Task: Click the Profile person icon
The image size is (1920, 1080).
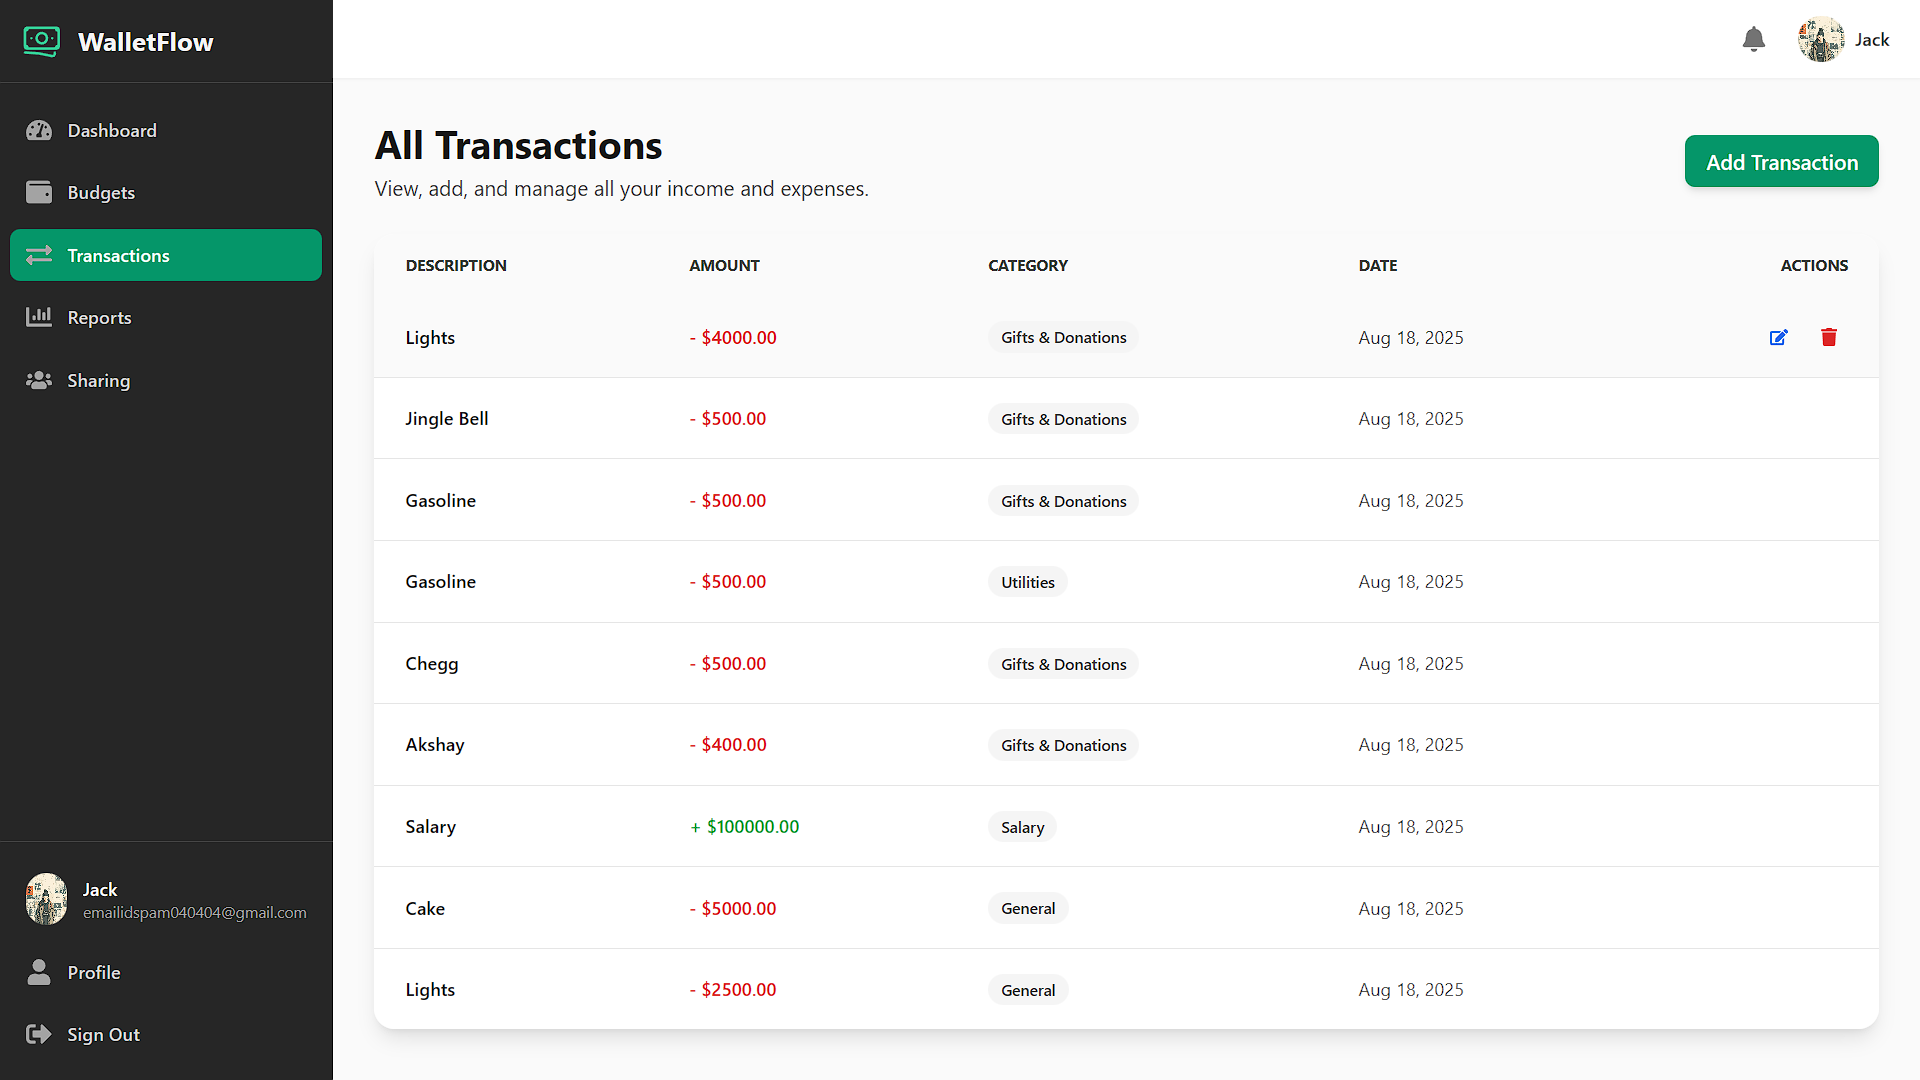Action: [x=39, y=973]
